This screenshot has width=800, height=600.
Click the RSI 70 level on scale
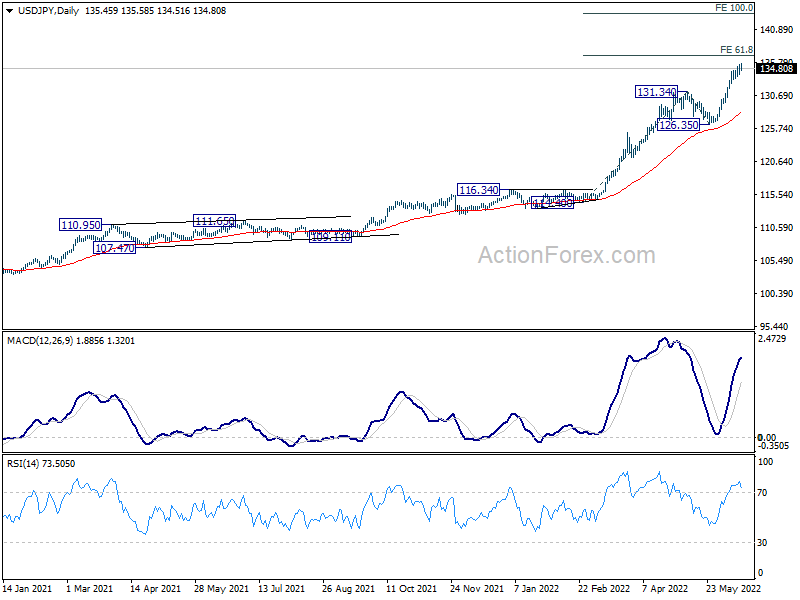click(762, 492)
